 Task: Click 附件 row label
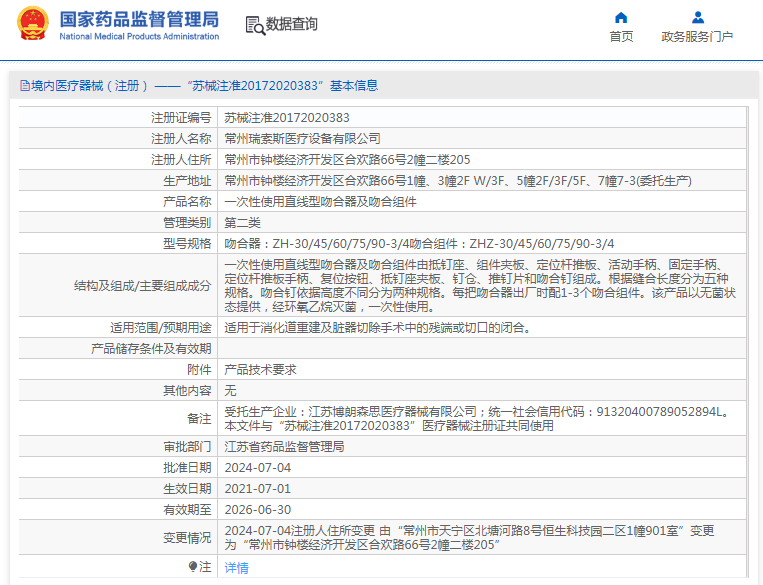click(200, 369)
